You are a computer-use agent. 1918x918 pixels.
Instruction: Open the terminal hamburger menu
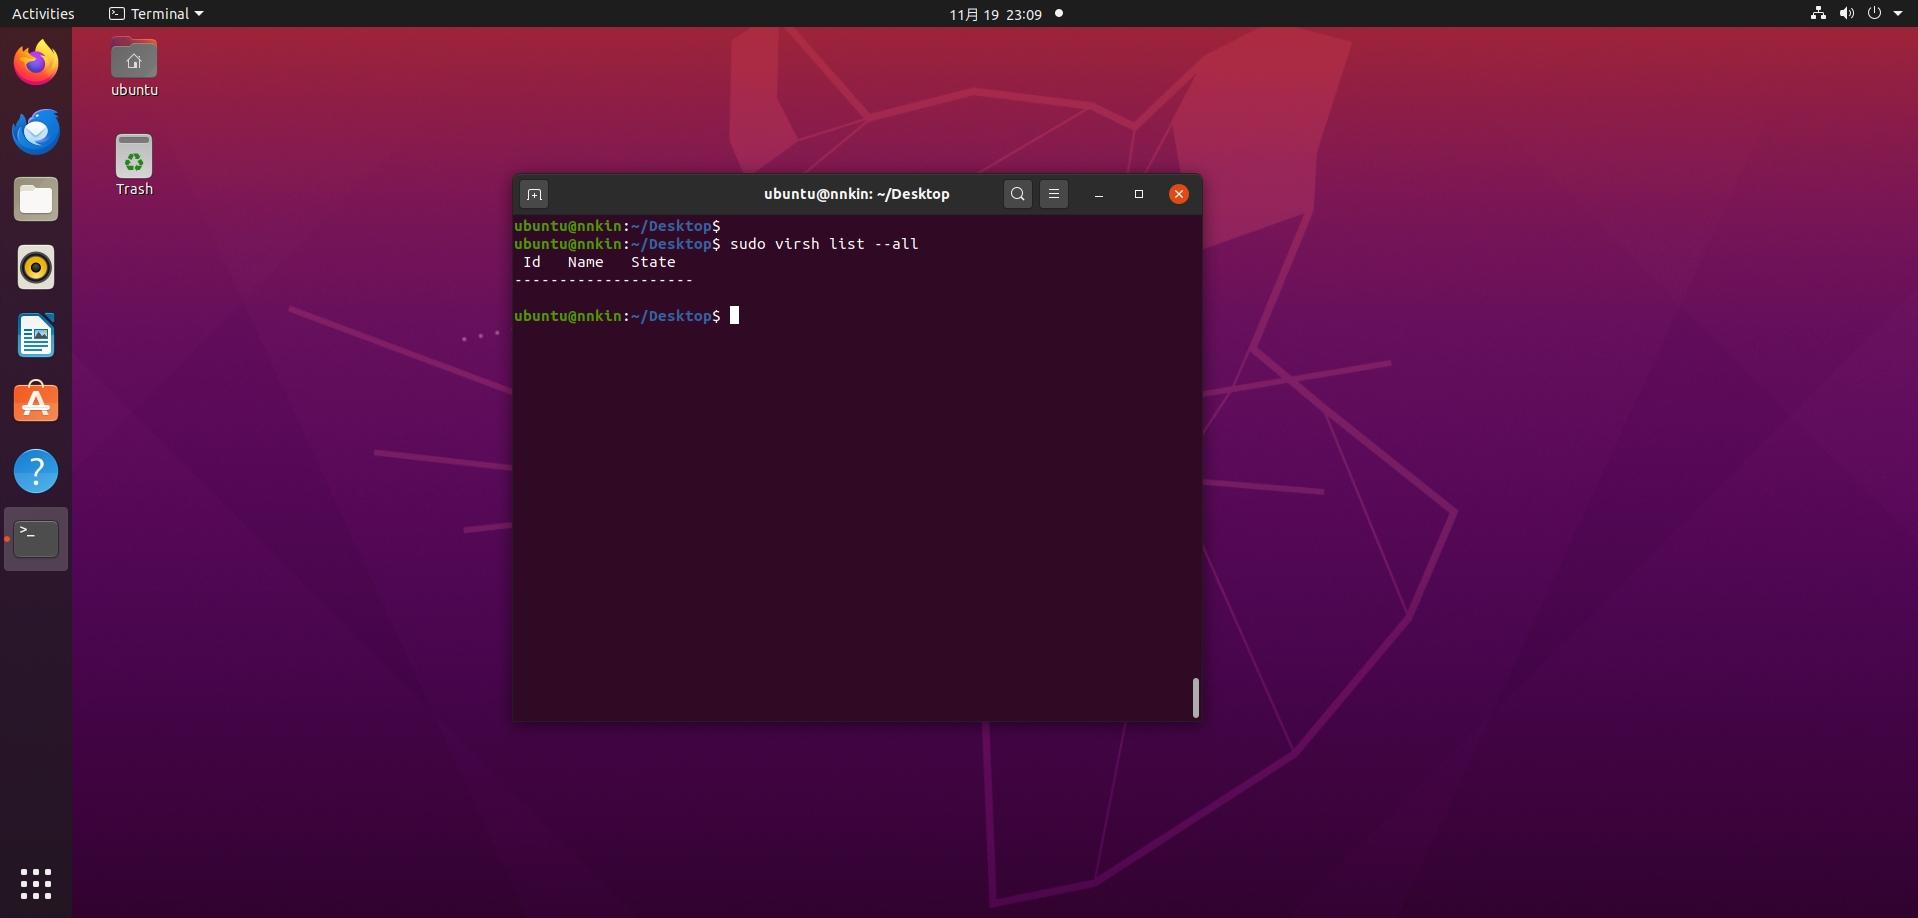(x=1054, y=194)
